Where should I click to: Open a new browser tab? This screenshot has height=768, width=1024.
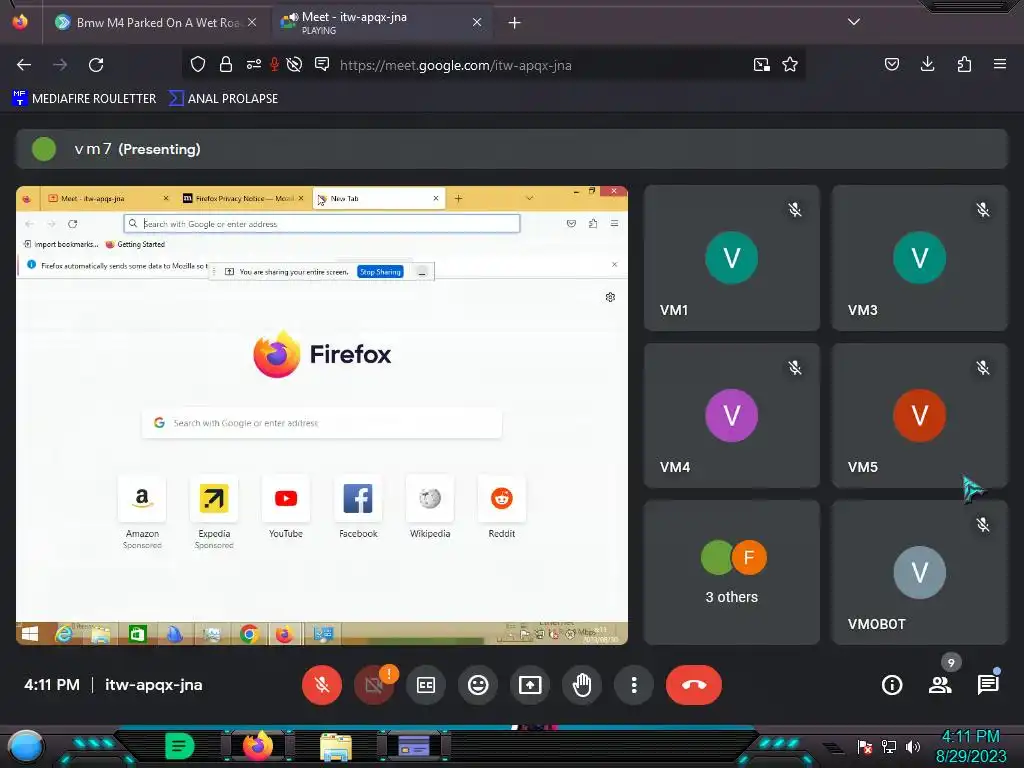click(x=515, y=23)
